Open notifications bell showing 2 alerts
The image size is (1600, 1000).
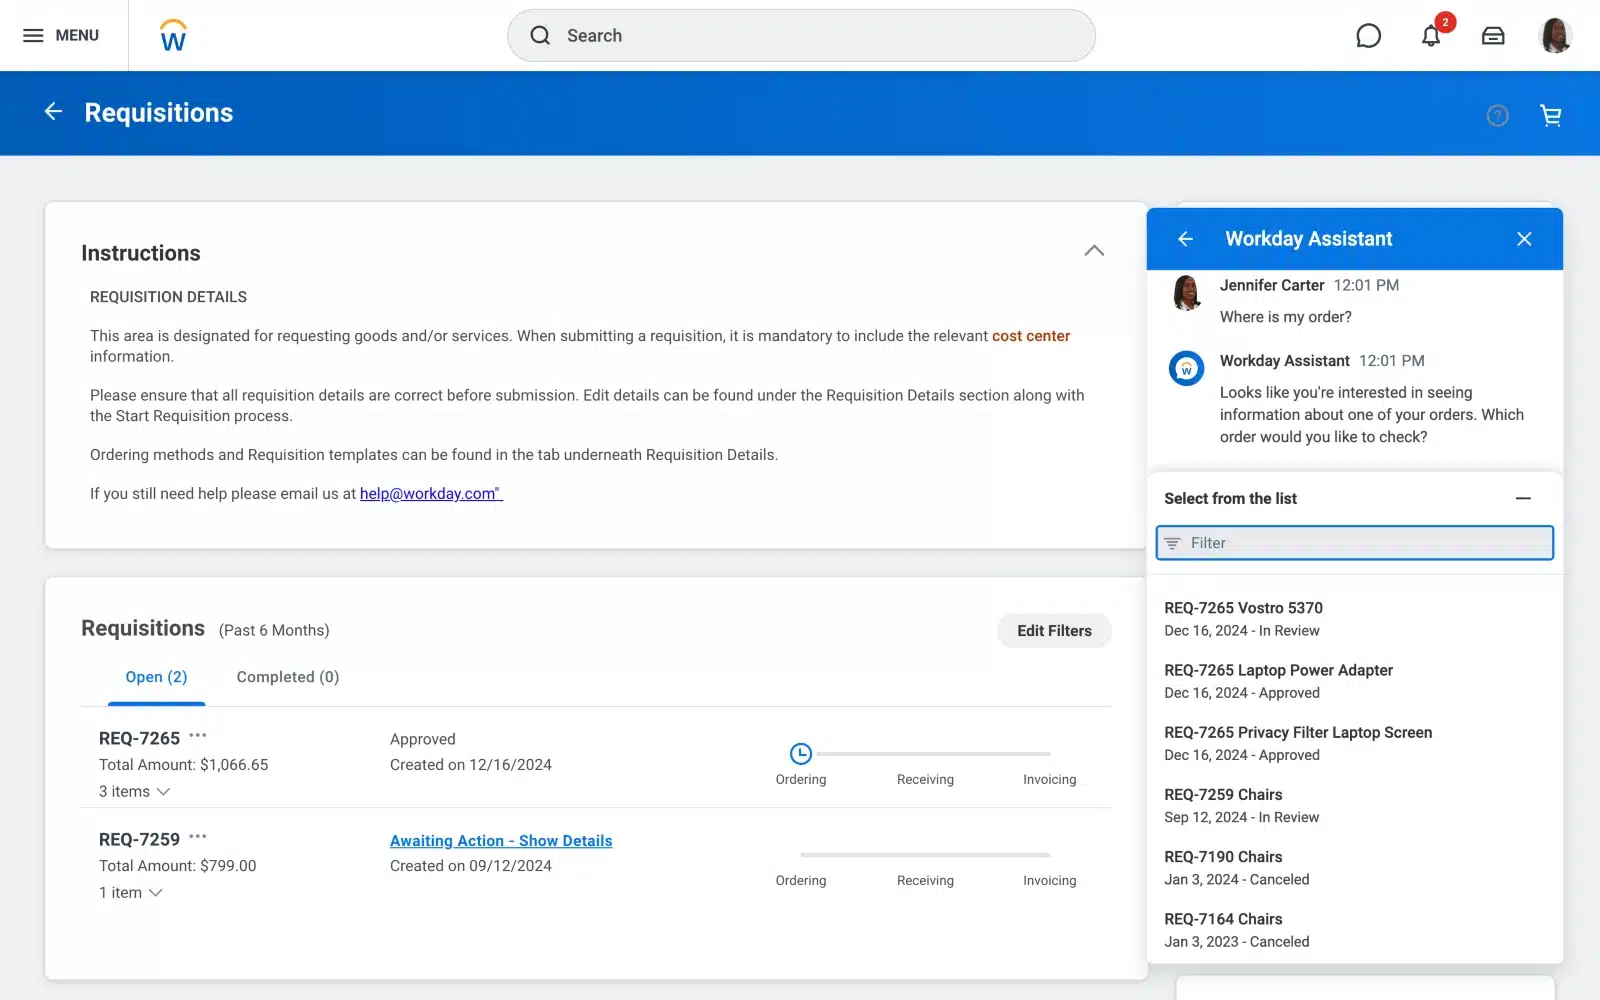[1432, 35]
